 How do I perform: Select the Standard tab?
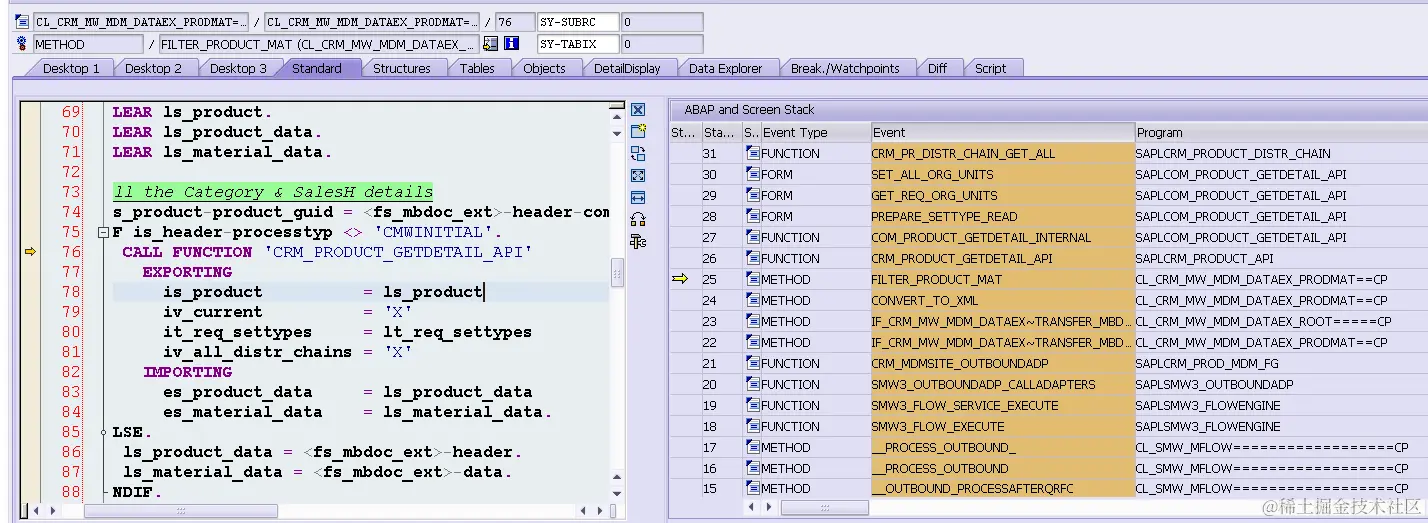coord(317,68)
